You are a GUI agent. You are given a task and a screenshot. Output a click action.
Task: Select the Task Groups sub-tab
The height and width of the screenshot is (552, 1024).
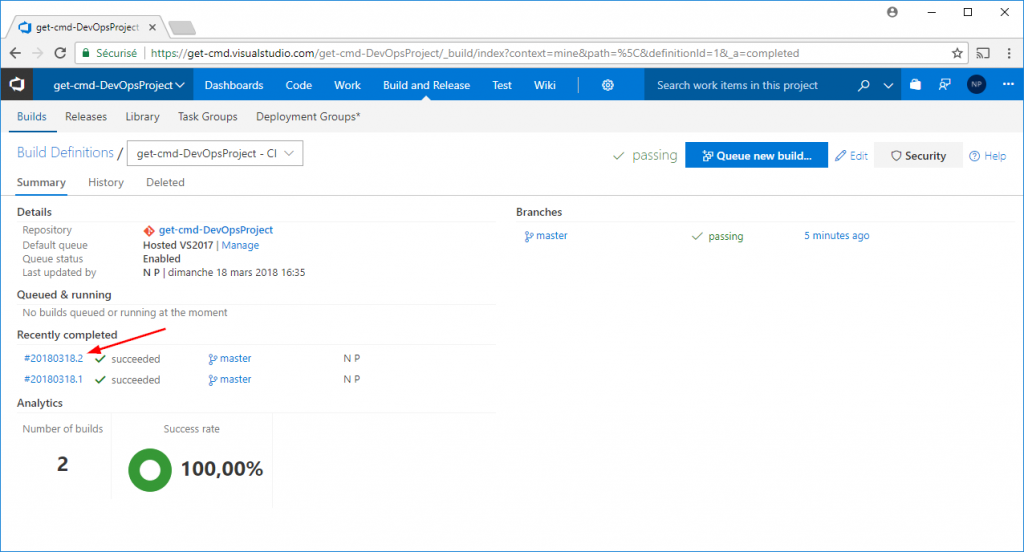(208, 116)
